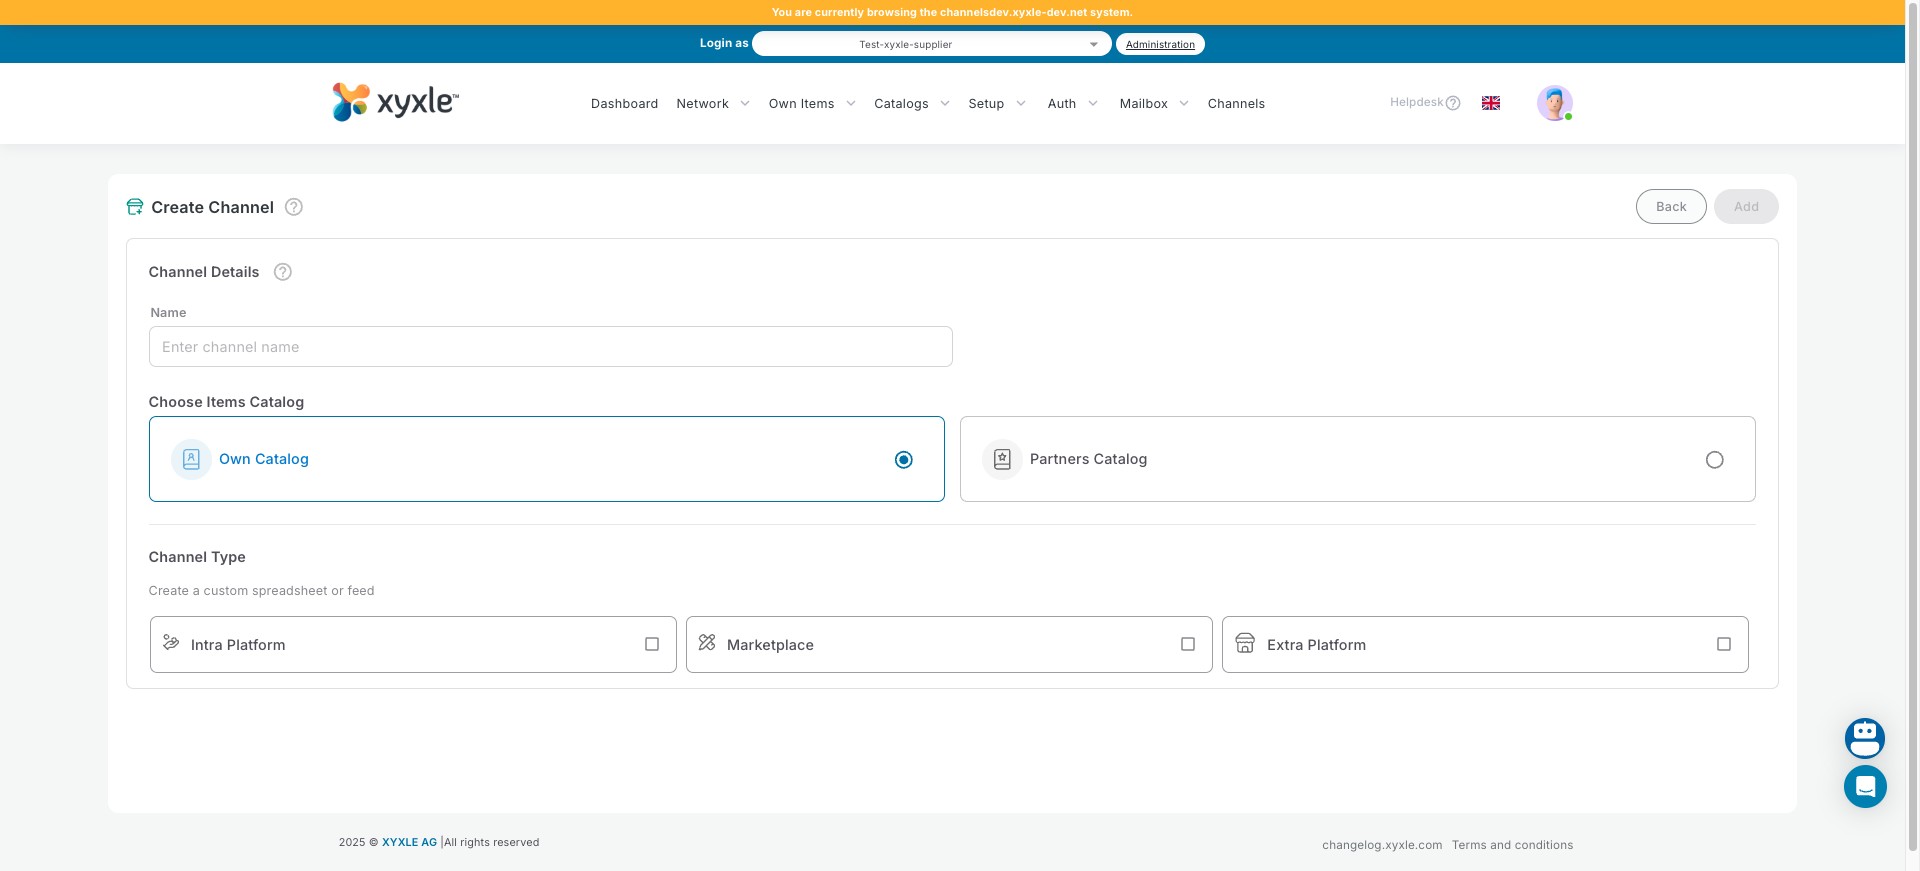Image resolution: width=1920 pixels, height=871 pixels.
Task: Expand the Network menu
Action: (x=712, y=104)
